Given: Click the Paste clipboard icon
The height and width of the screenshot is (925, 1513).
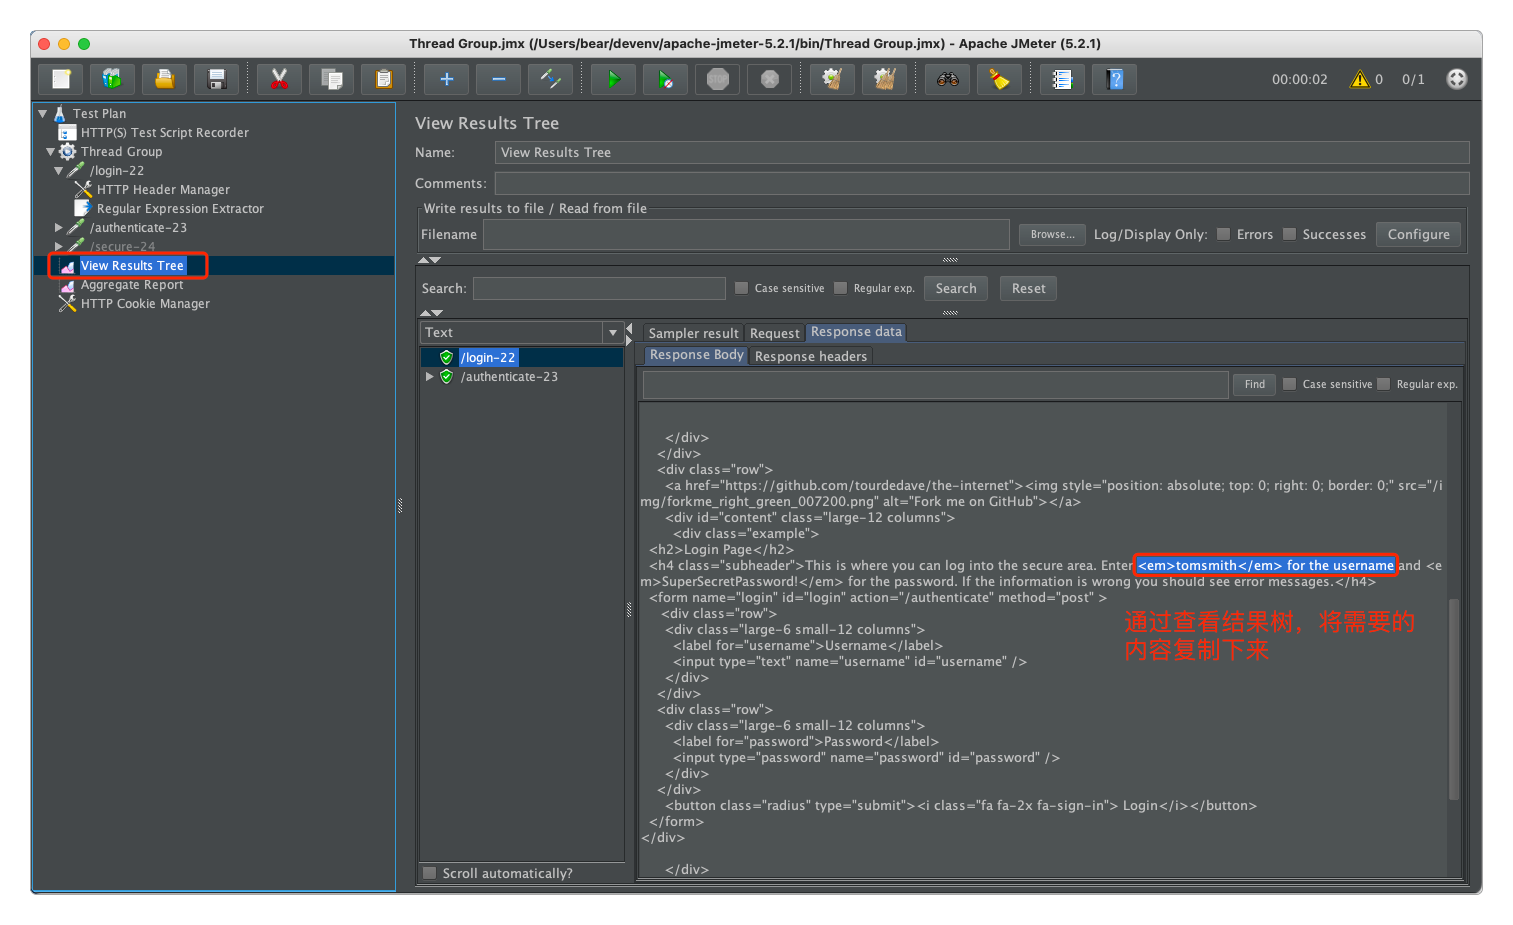Looking at the screenshot, I should click(383, 79).
